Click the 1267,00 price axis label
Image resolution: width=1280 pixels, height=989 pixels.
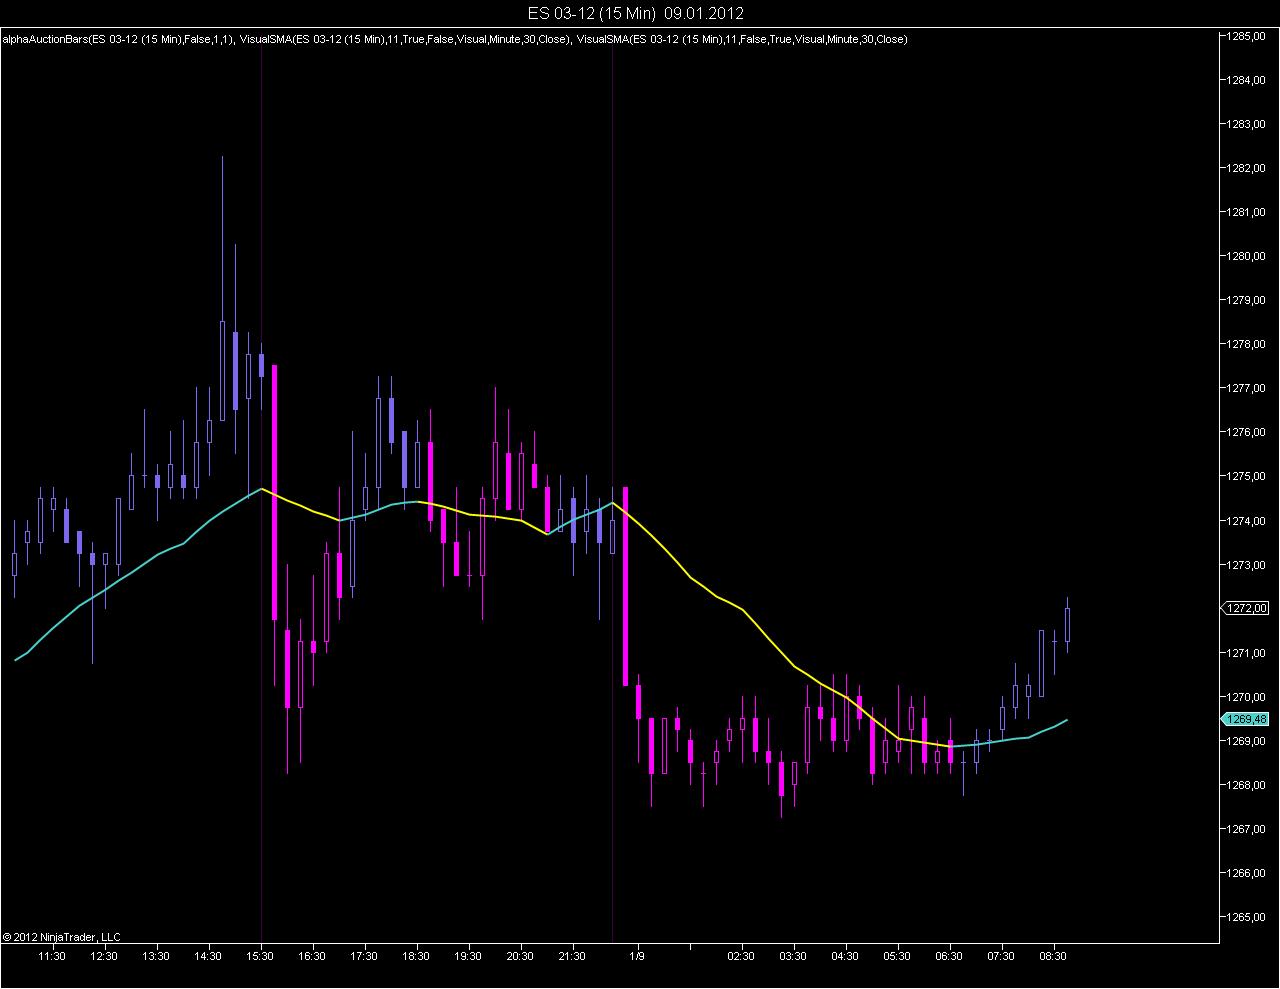(x=1248, y=829)
